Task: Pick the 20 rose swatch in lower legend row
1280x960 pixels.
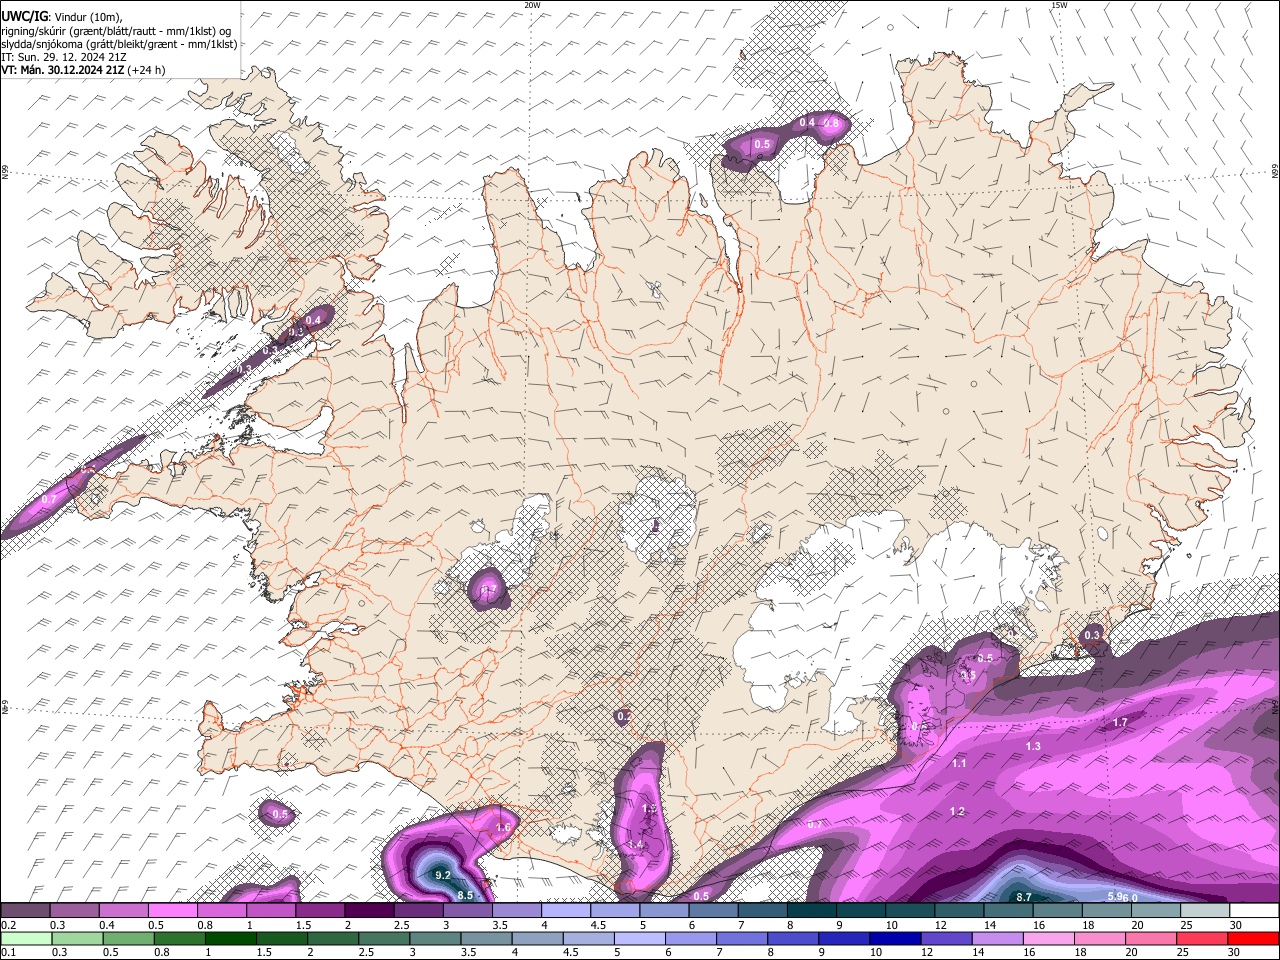Action: coord(1151,938)
